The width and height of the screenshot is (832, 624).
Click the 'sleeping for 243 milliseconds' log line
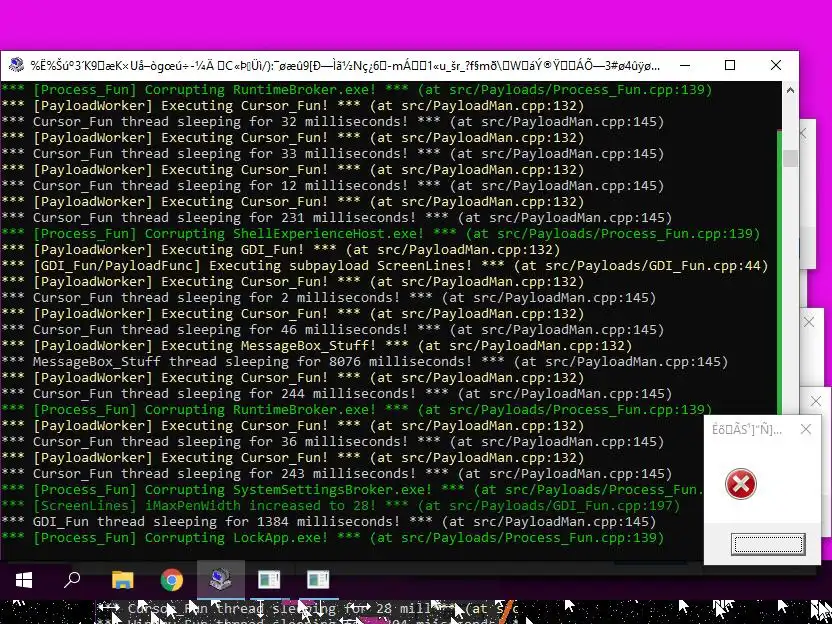[336, 473]
